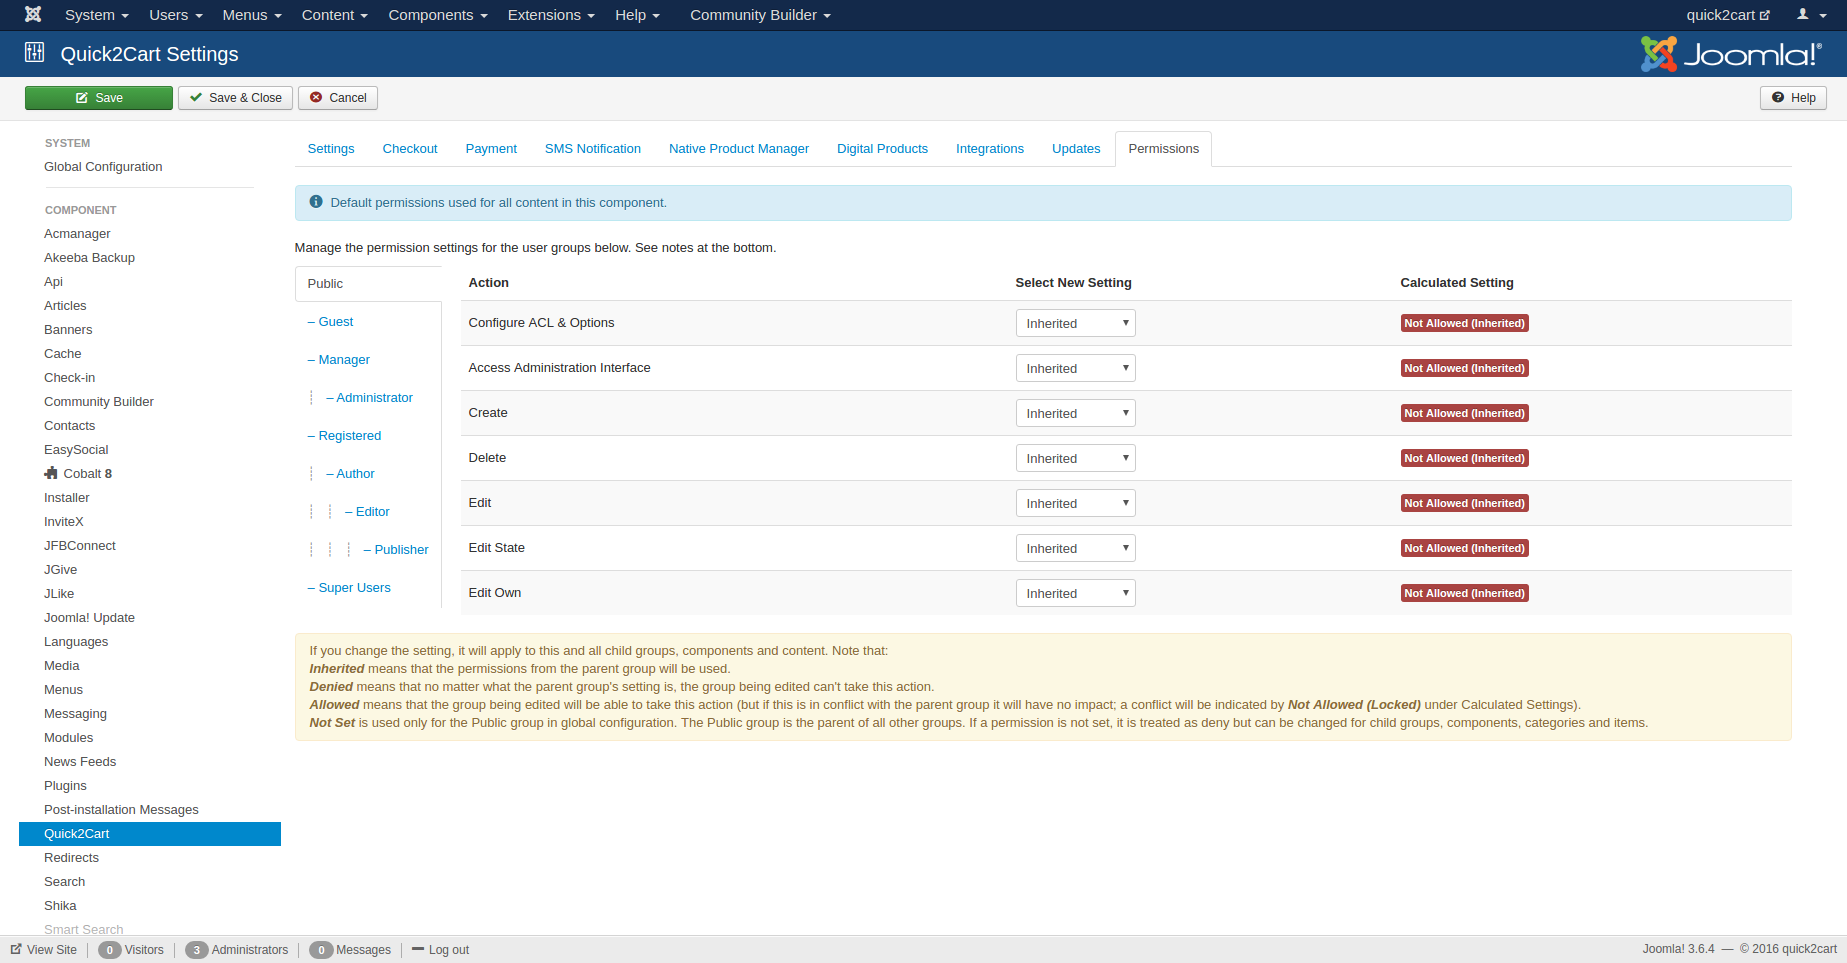This screenshot has width=1847, height=963.
Task: Click View Site in status bar
Action: [x=44, y=949]
